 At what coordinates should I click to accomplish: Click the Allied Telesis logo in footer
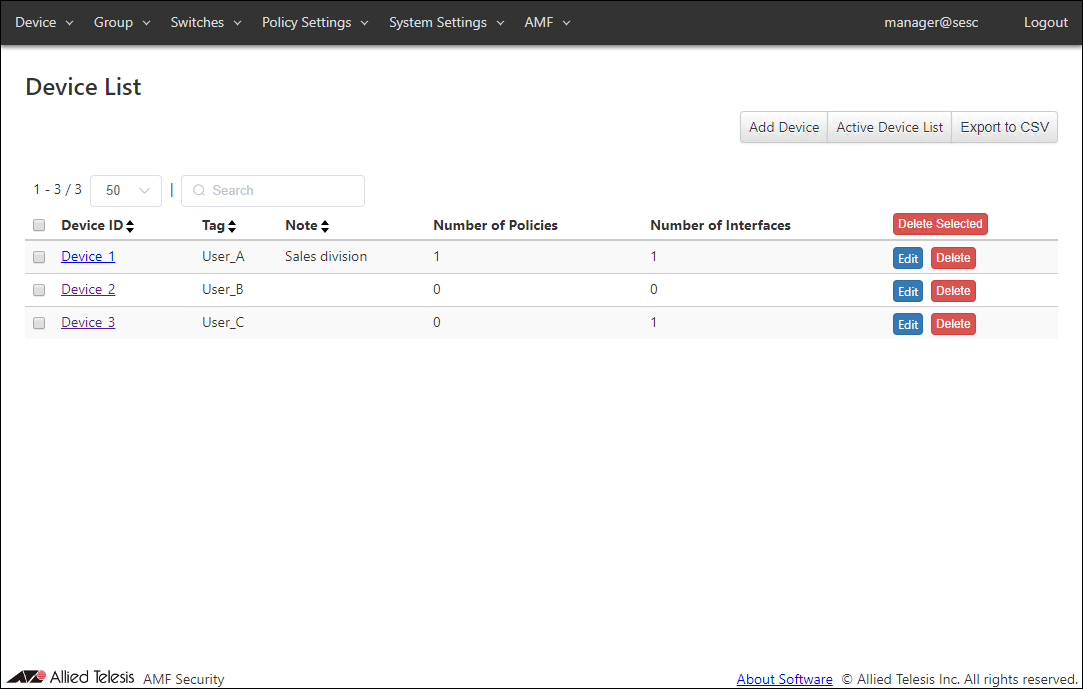click(x=71, y=677)
